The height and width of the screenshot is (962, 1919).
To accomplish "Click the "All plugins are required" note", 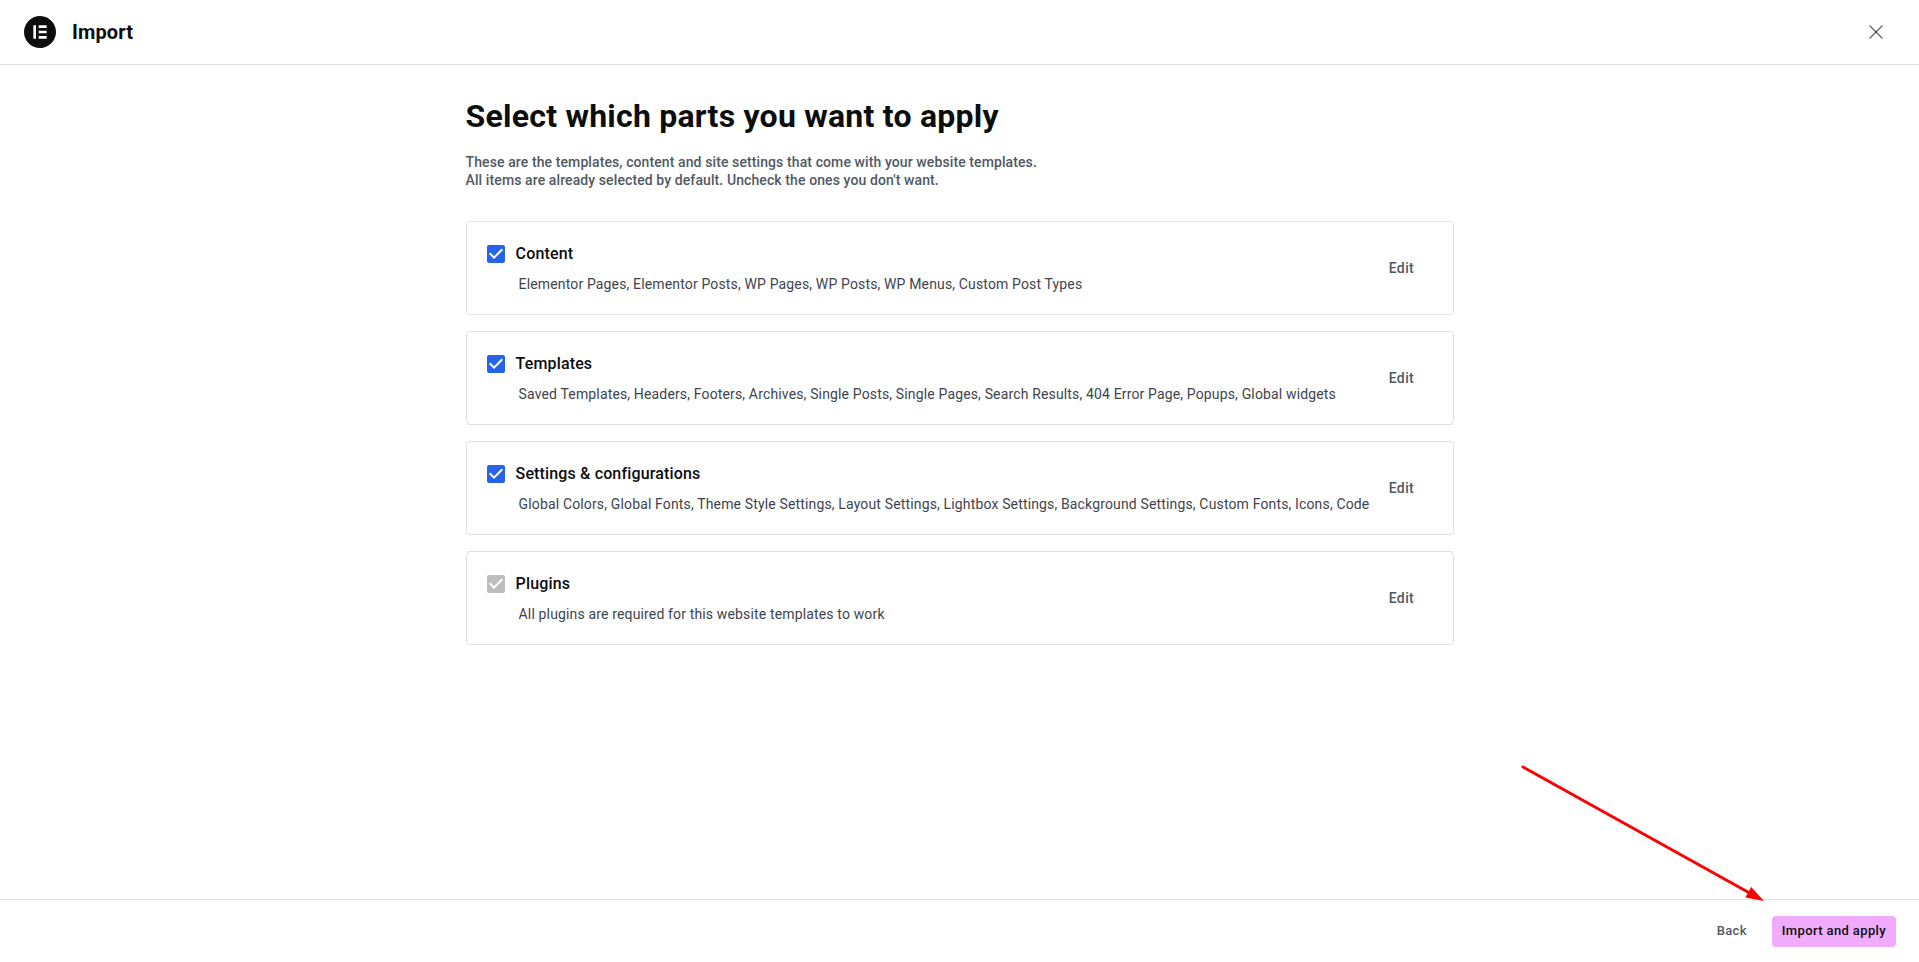I will click(701, 614).
